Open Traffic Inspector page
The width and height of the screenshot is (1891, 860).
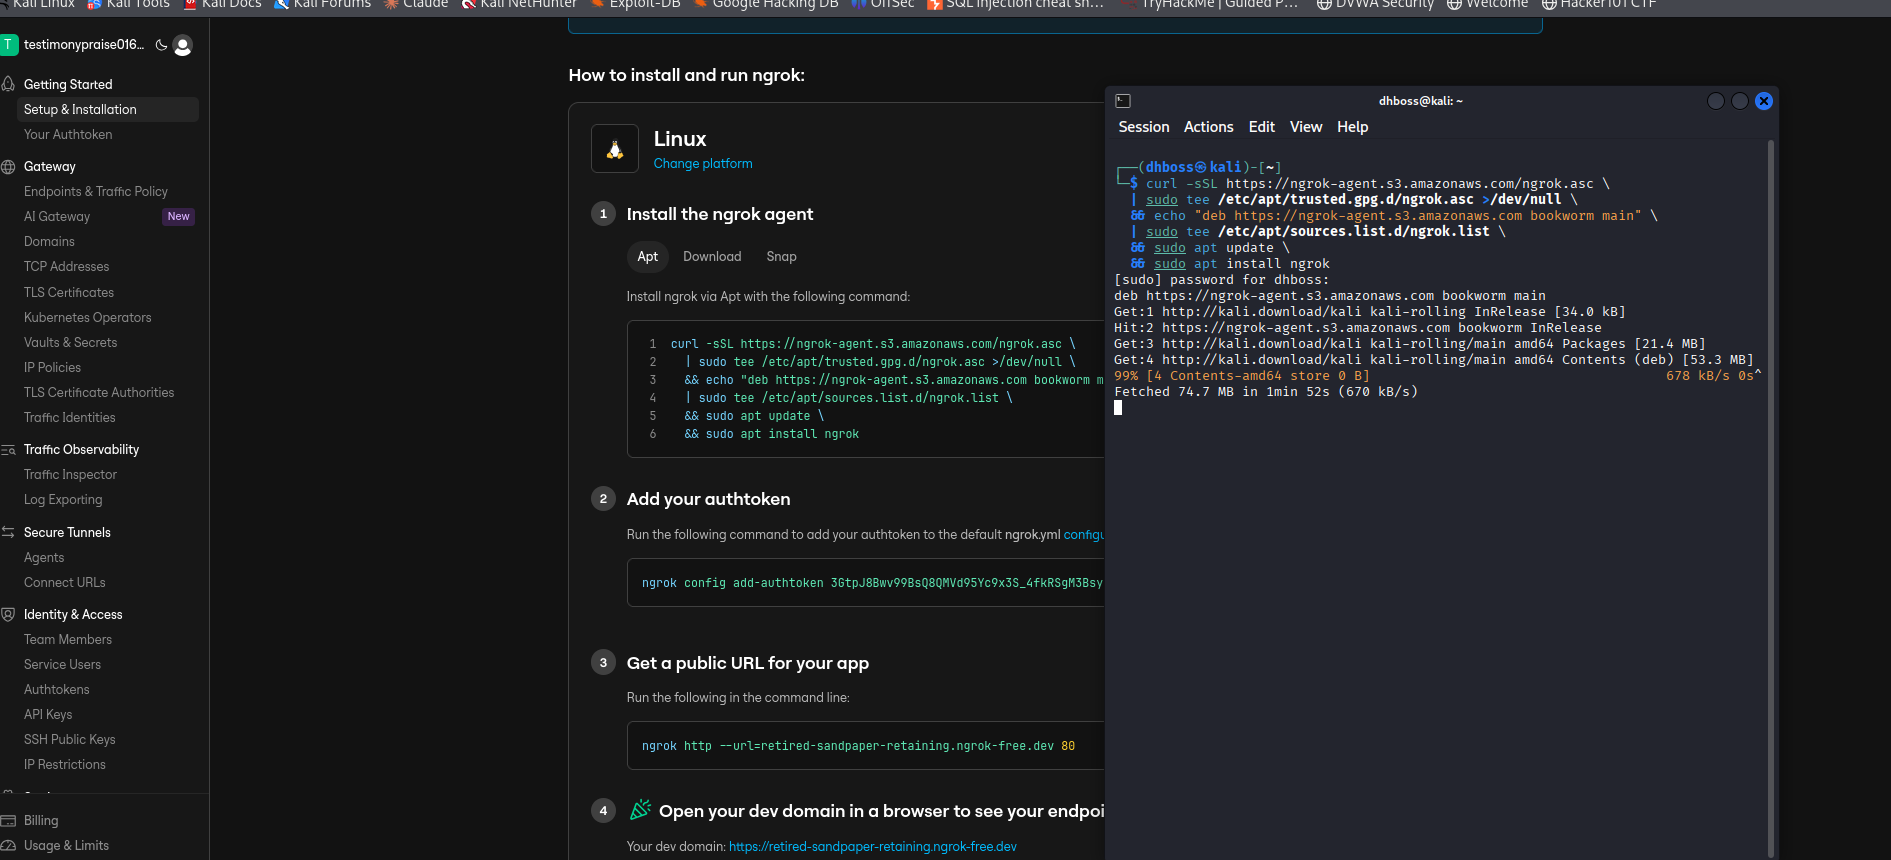pos(71,475)
